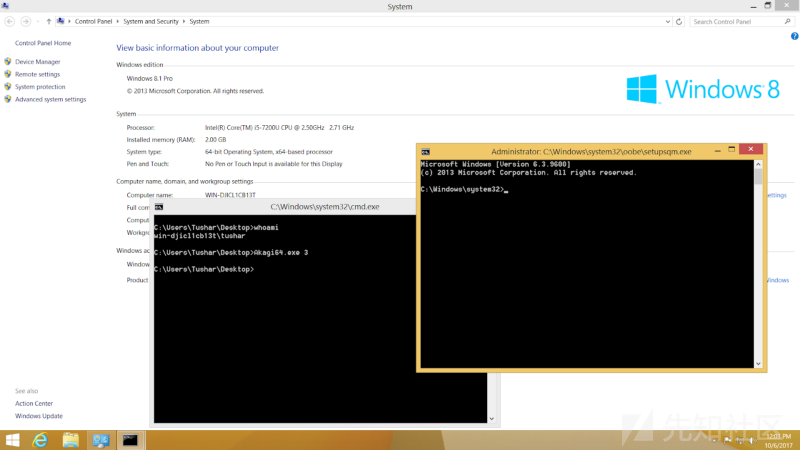Expand chevron after Control Panel breadcrumb

click(x=118, y=21)
